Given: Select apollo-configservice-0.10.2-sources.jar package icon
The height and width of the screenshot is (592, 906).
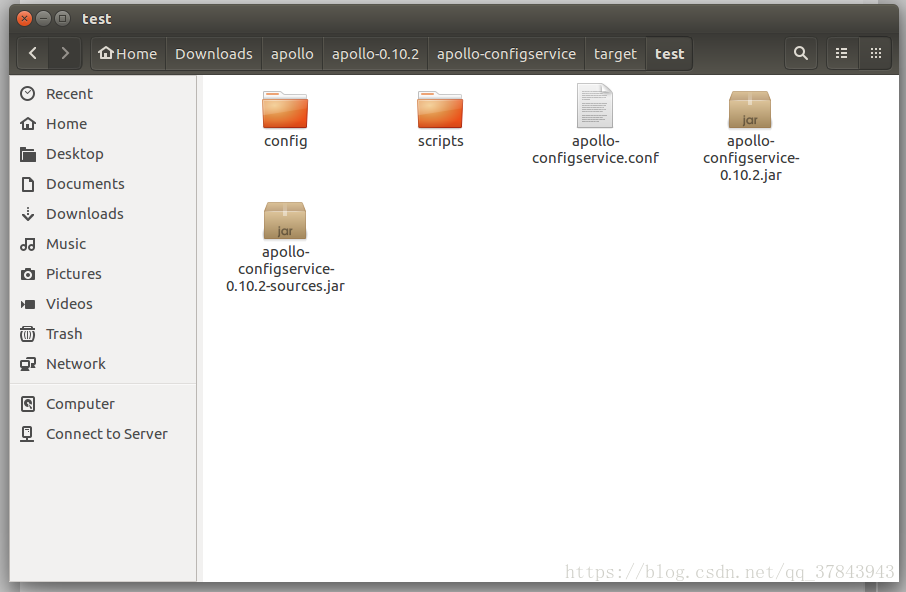Looking at the screenshot, I should [285, 220].
